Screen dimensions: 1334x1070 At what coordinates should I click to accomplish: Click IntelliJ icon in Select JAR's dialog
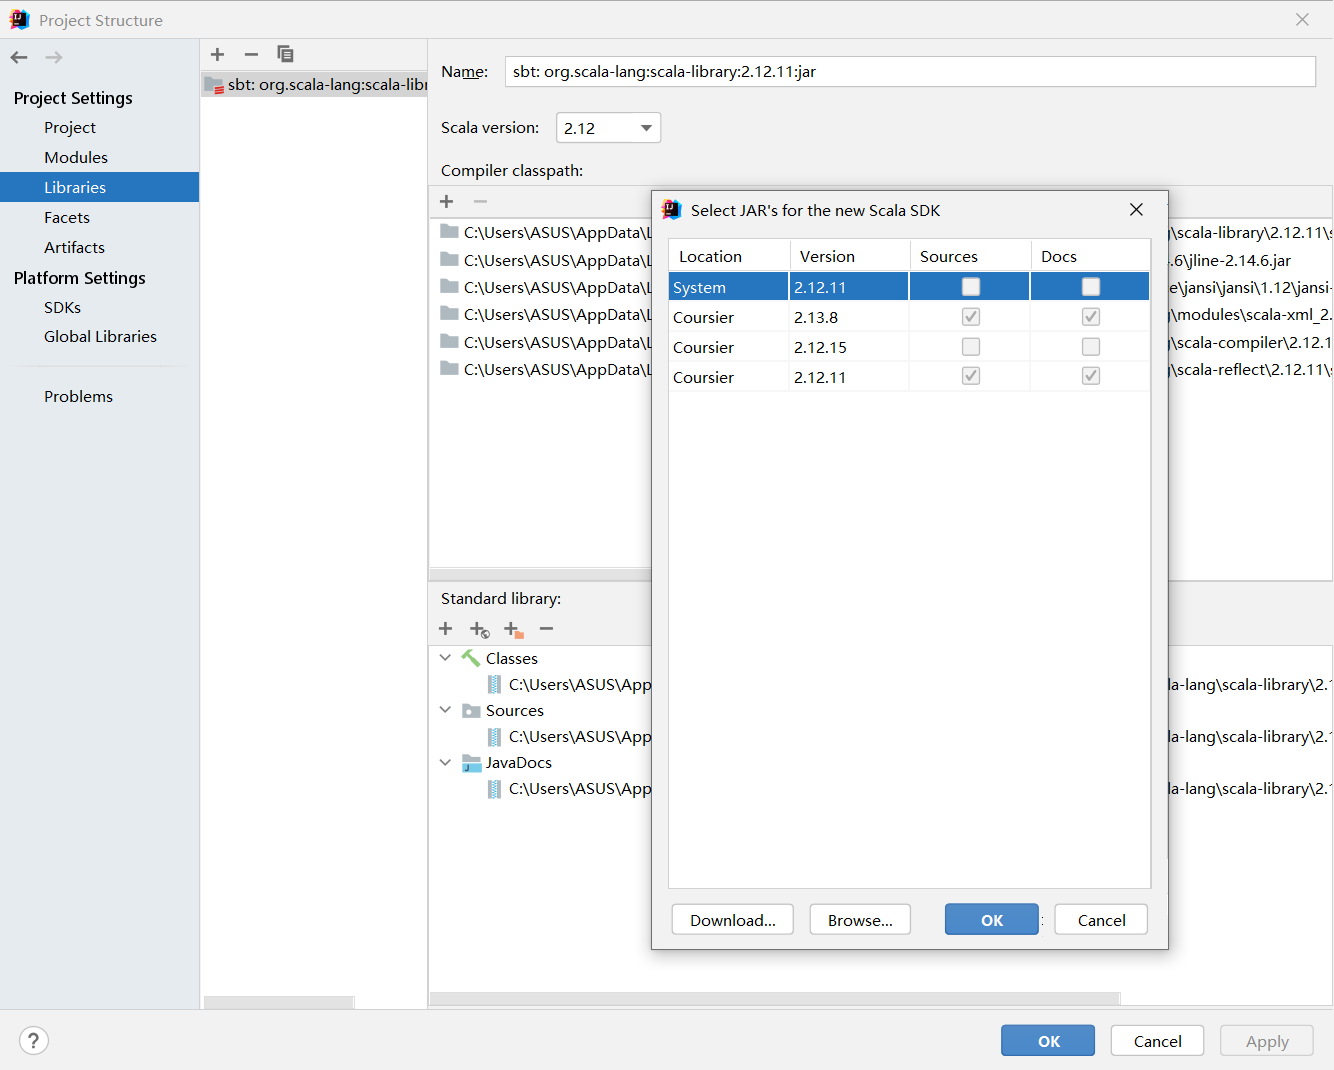click(x=672, y=209)
